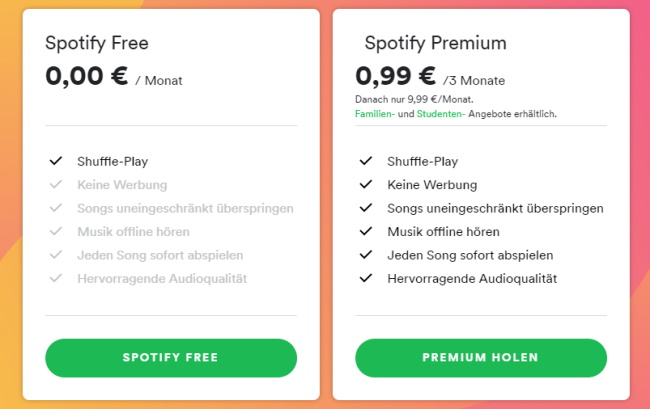Open the Familien offer link
Image resolution: width=650 pixels, height=409 pixels.
[375, 114]
